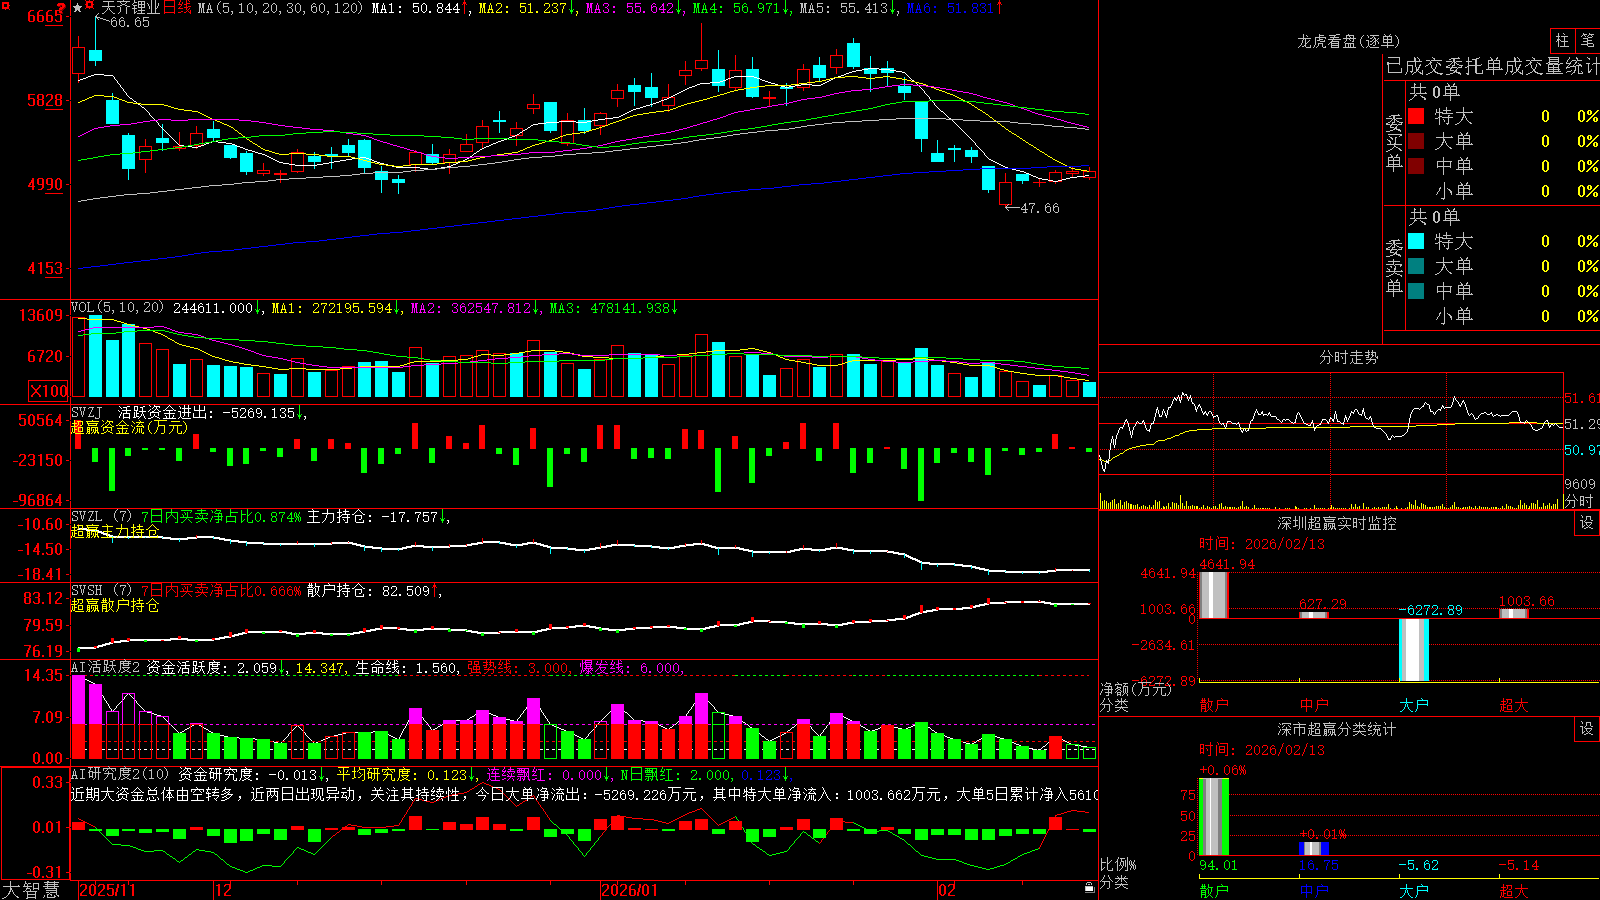Image resolution: width=1600 pixels, height=900 pixels.
Task: Click the 深圳超赢实时监控 panel title
Action: pos(1337,524)
